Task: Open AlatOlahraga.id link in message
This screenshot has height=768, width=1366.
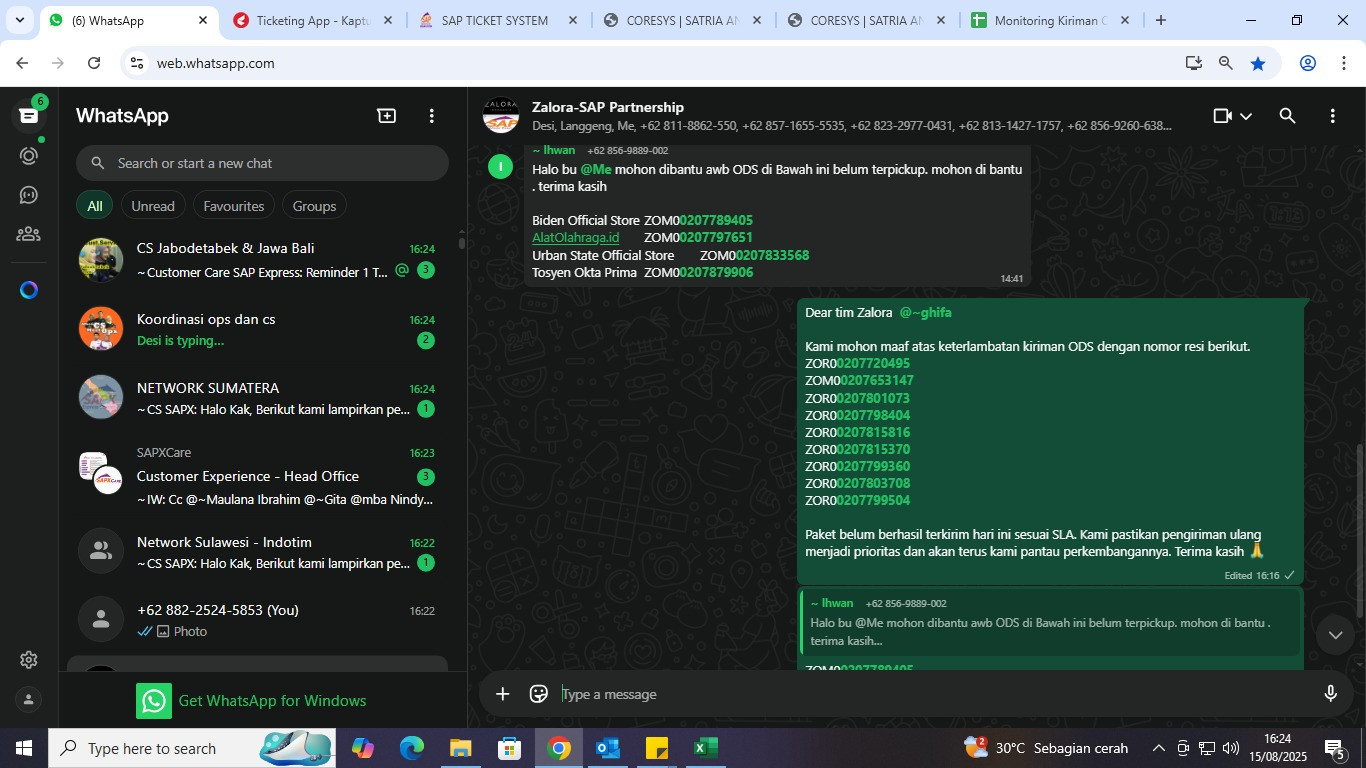Action: (575, 238)
